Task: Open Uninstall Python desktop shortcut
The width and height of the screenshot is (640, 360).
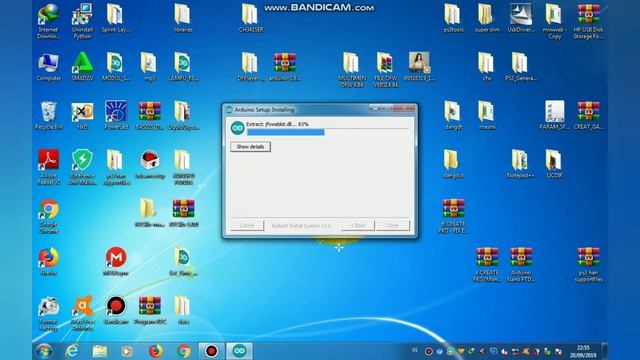Action: tap(82, 21)
